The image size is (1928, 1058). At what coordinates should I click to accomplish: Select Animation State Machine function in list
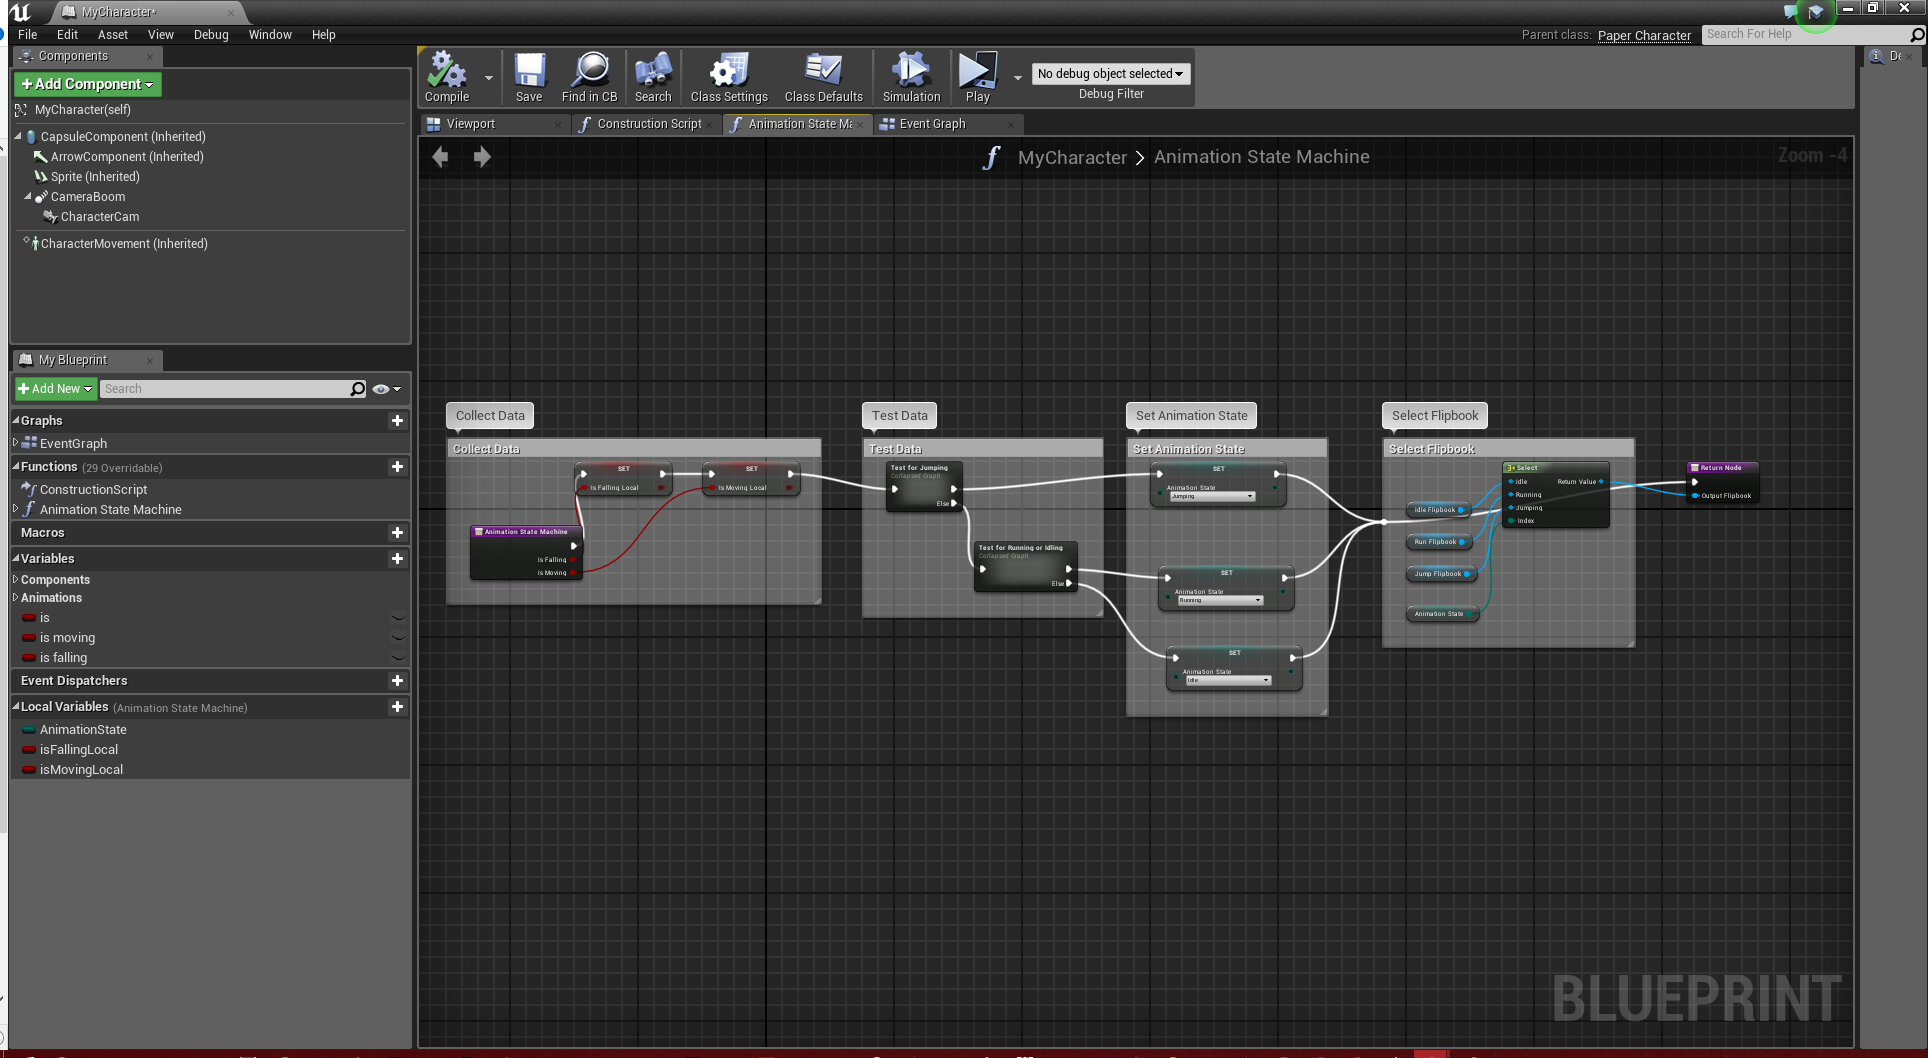pos(111,509)
